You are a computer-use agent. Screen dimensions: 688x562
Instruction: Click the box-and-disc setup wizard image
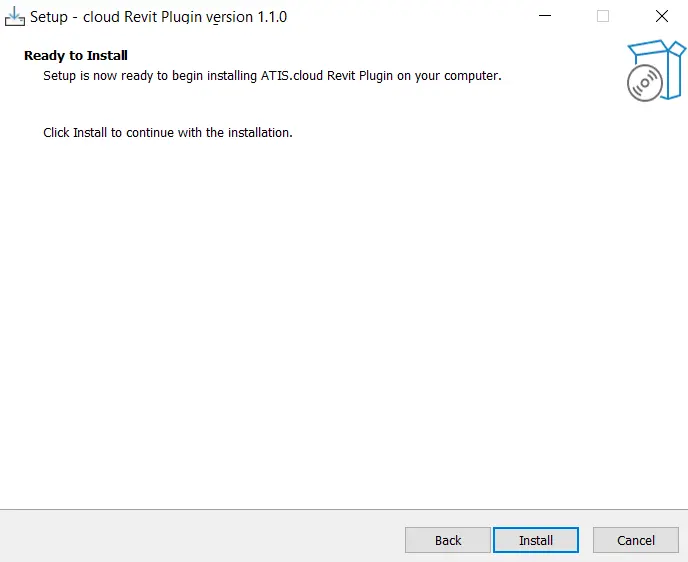(656, 70)
